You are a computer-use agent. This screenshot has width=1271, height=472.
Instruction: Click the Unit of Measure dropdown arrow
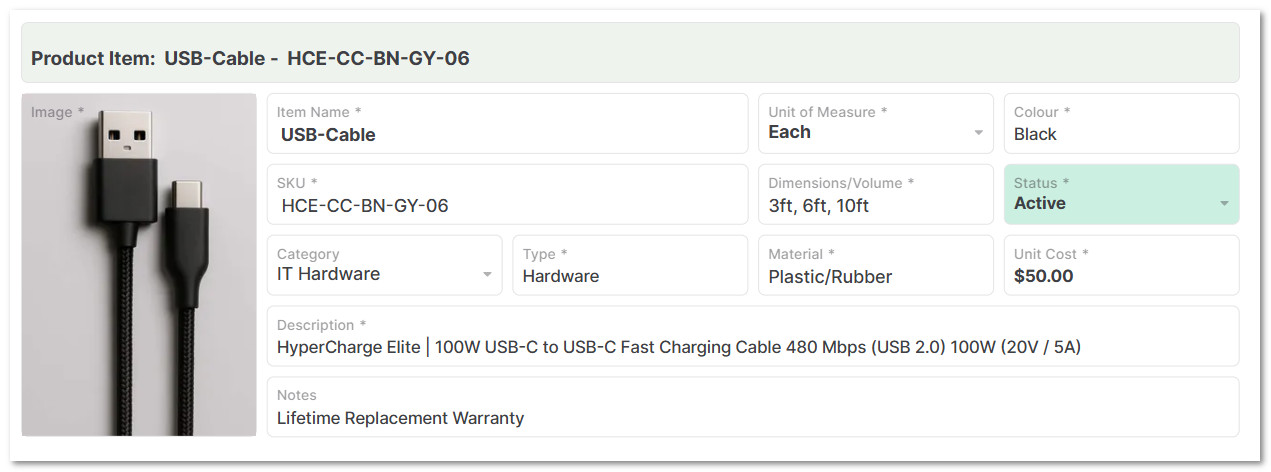point(978,133)
